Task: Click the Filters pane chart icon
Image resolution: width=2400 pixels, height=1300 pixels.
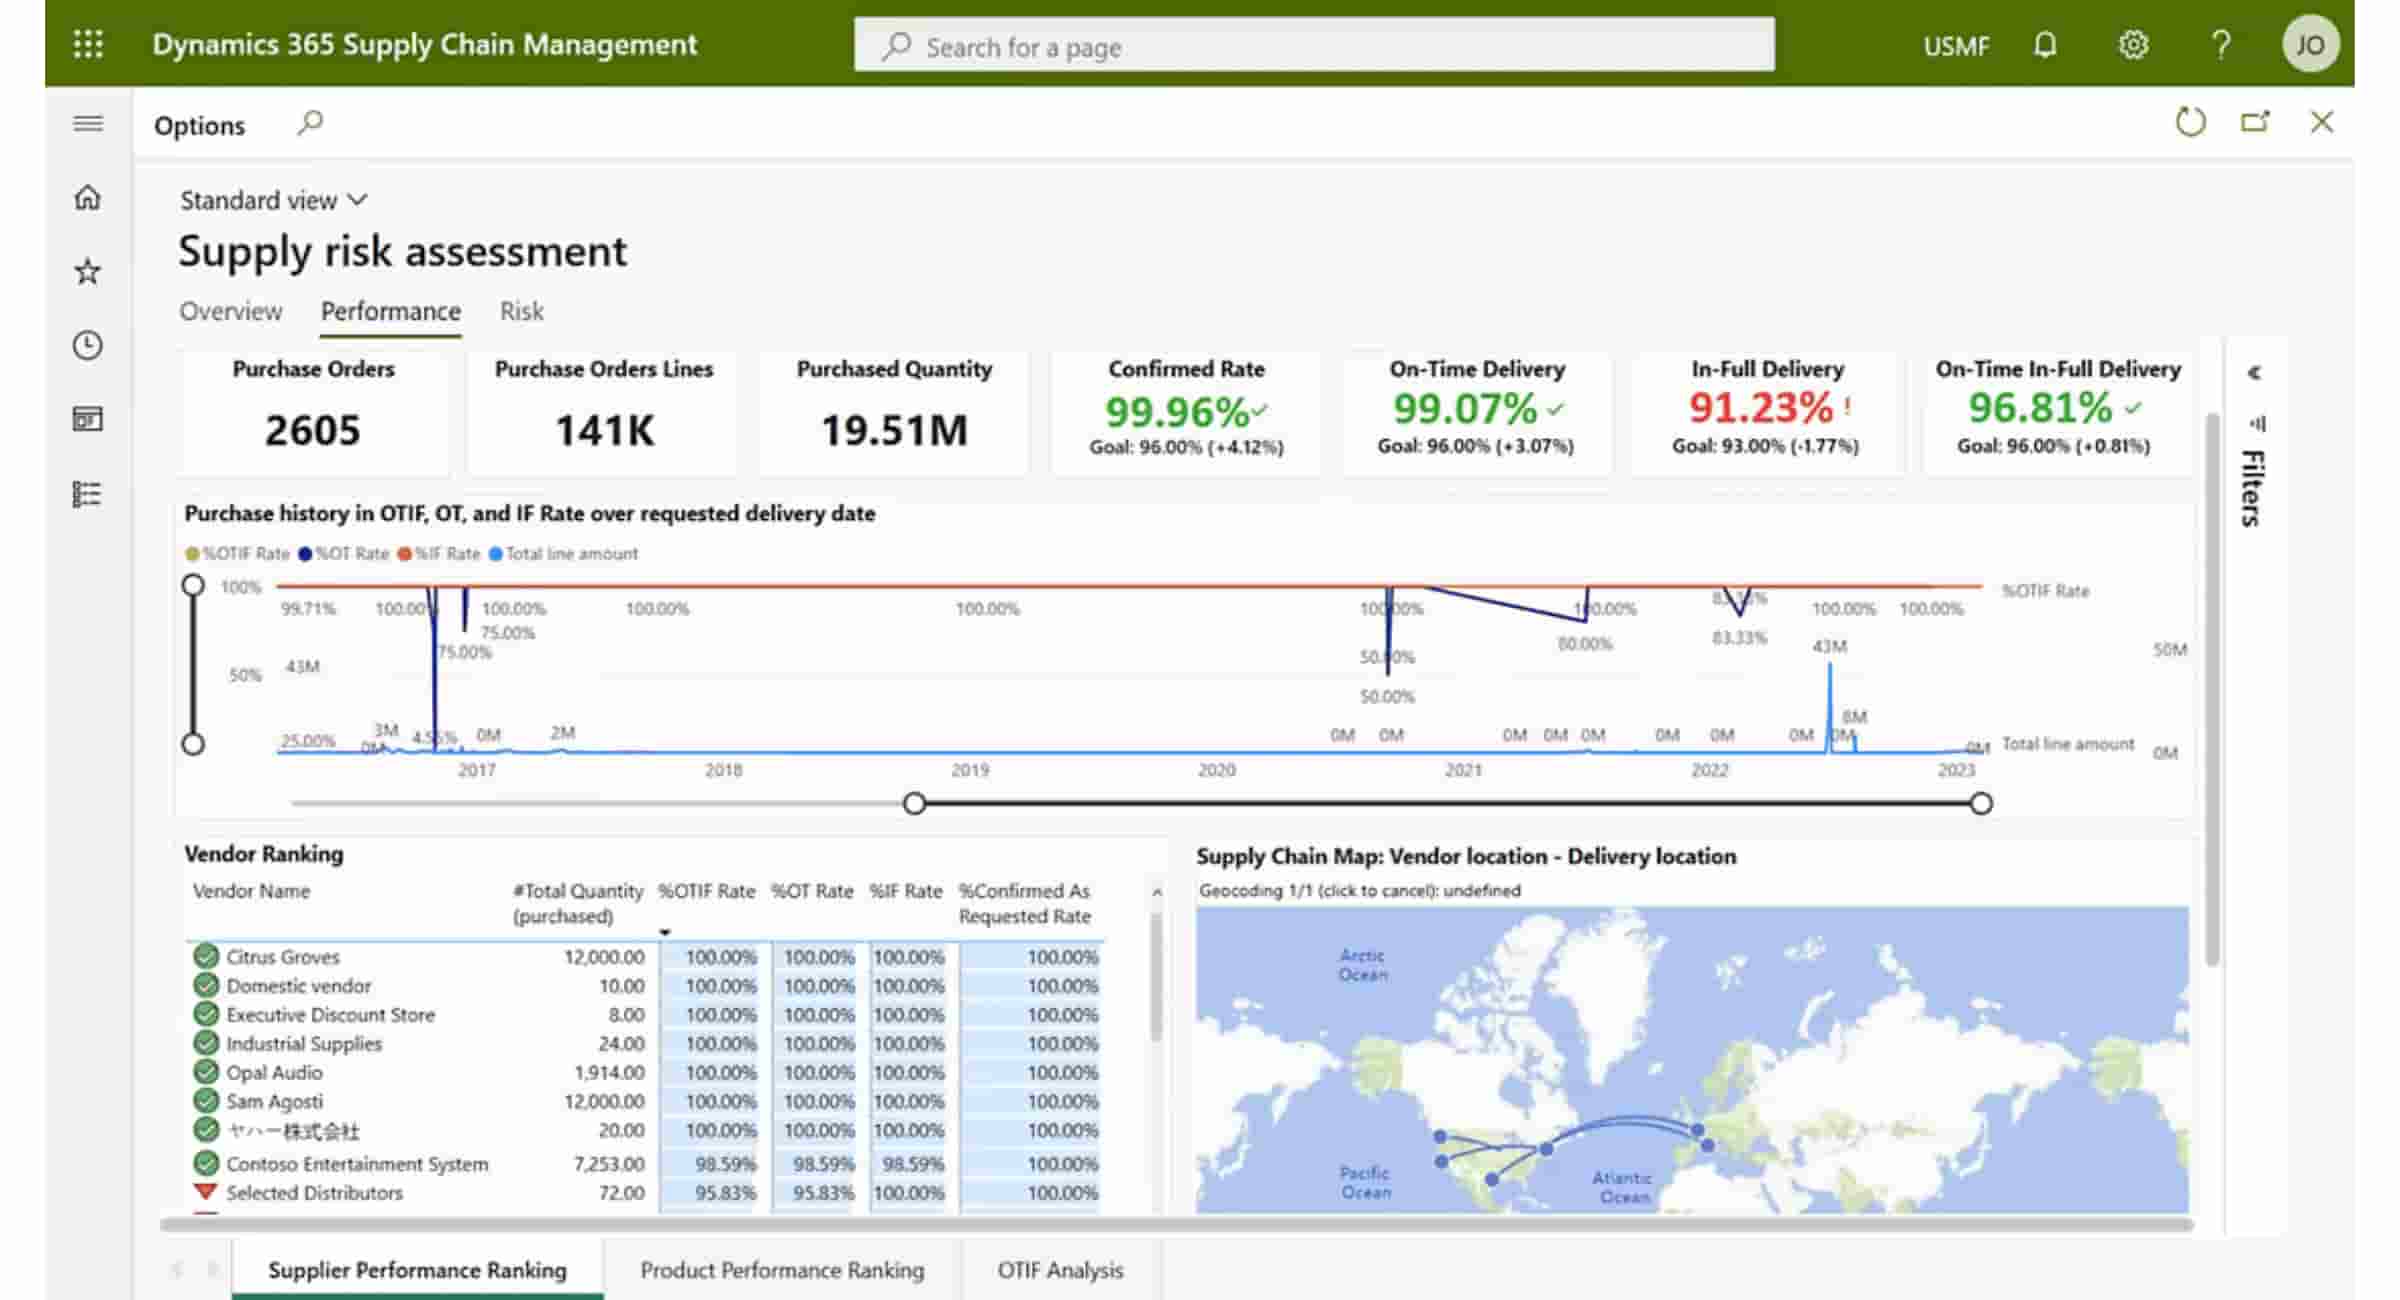Action: [2257, 423]
